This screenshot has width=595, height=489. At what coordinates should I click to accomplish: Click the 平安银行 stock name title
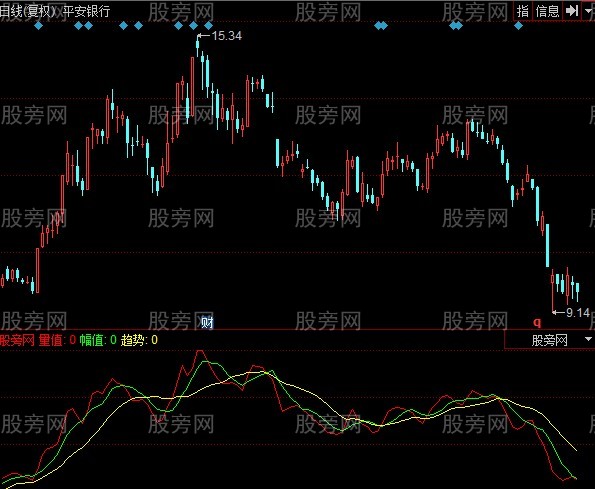87,11
